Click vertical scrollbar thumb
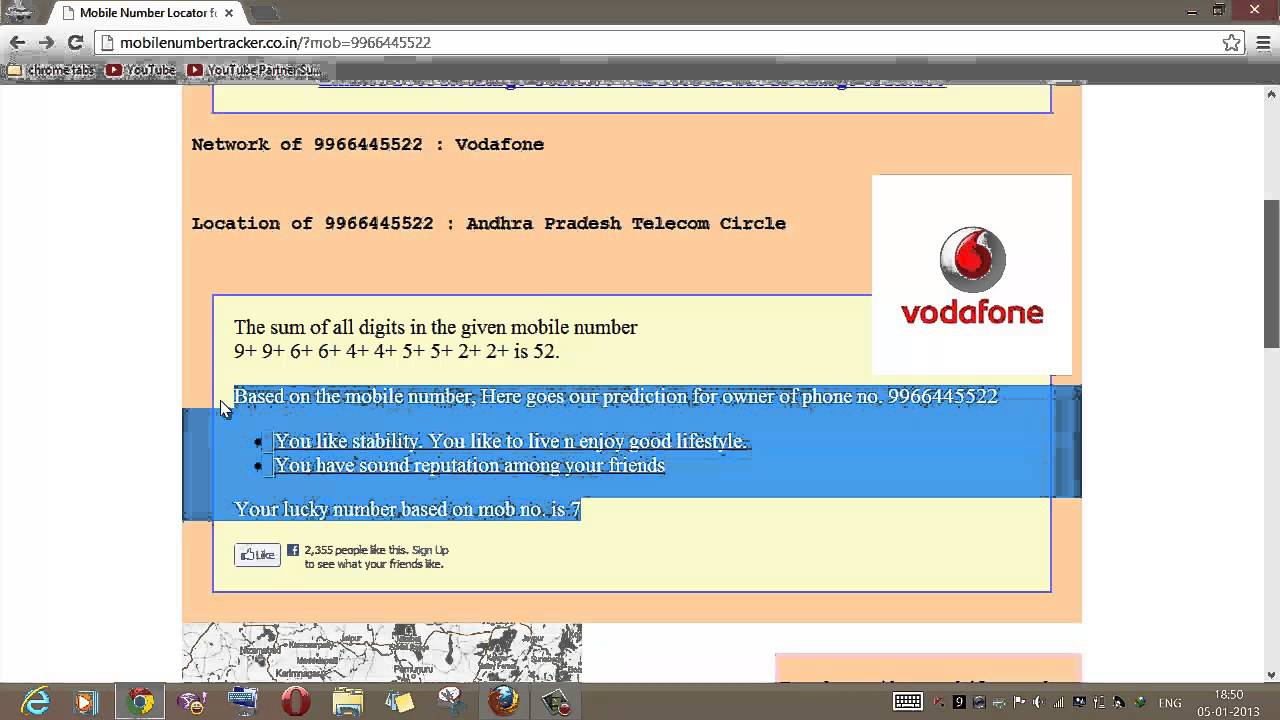 click(x=1271, y=273)
